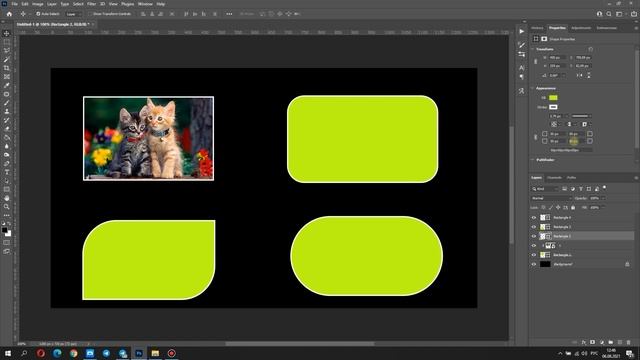640x360 pixels.
Task: Toggle the layer filter on/off switch
Action: pos(604,188)
